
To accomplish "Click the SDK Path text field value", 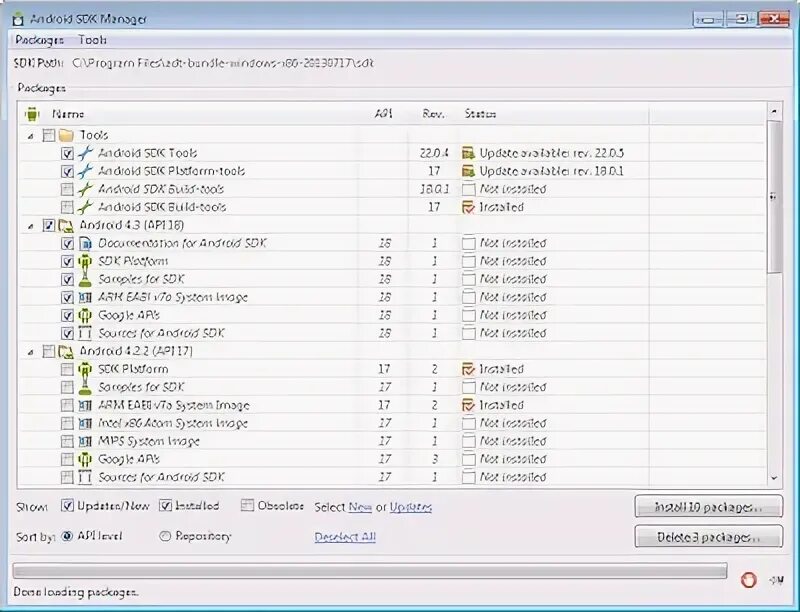I will [x=223, y=63].
